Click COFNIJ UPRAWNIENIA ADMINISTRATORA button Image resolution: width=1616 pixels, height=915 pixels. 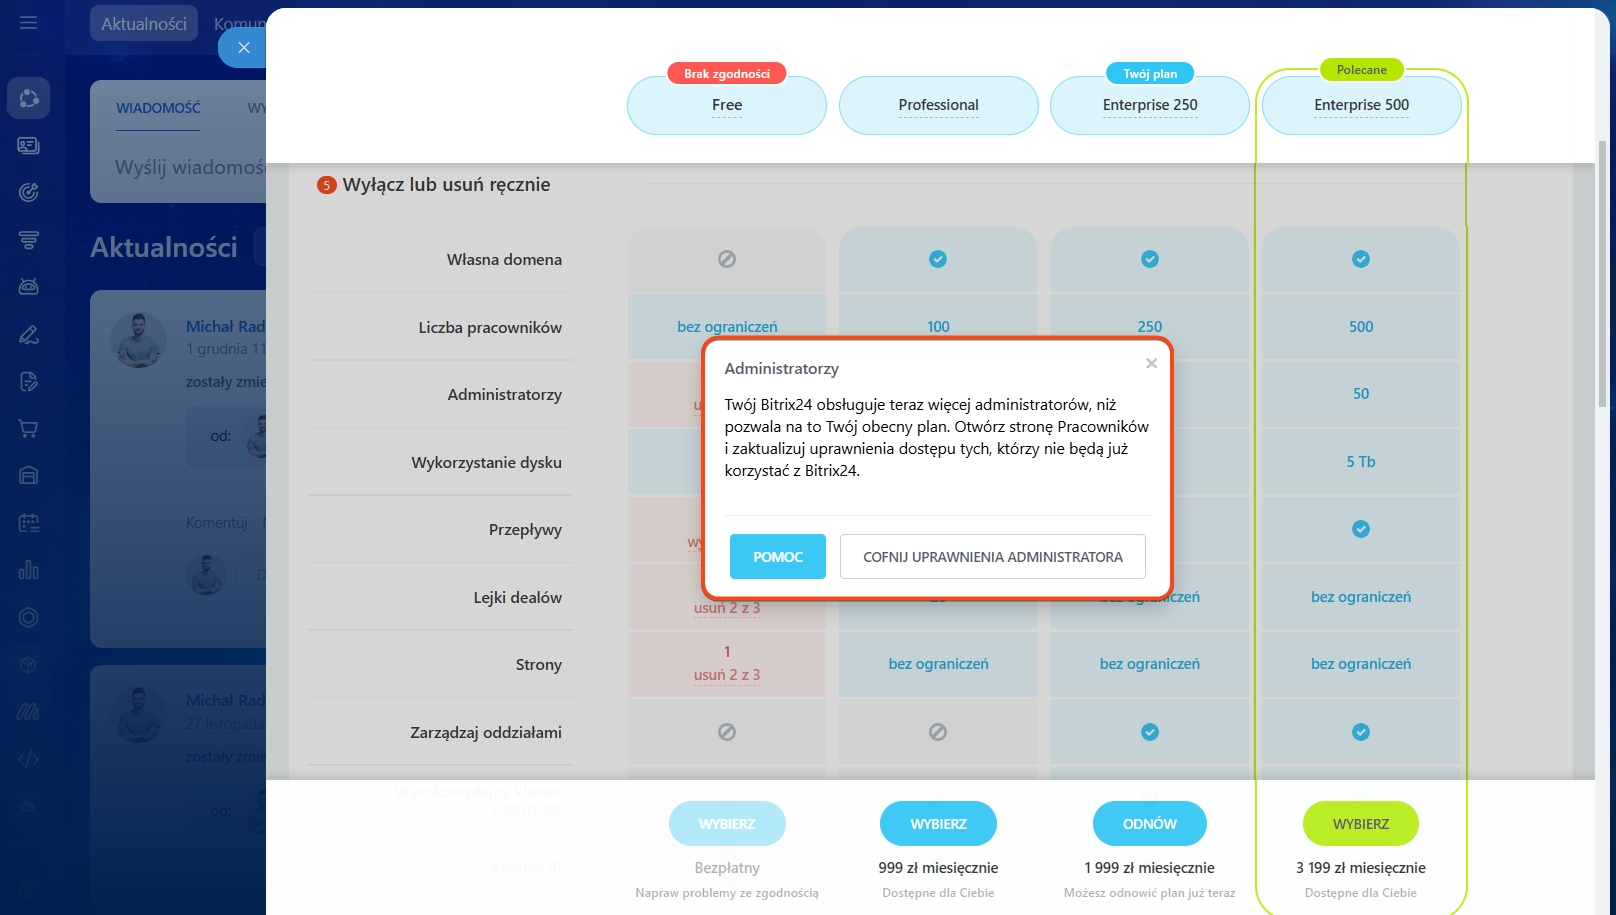(993, 557)
